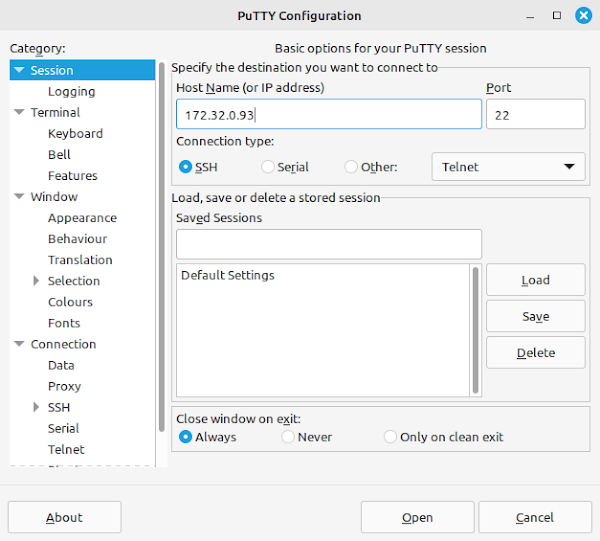Open the Session category
600x541 pixels.
click(52, 70)
